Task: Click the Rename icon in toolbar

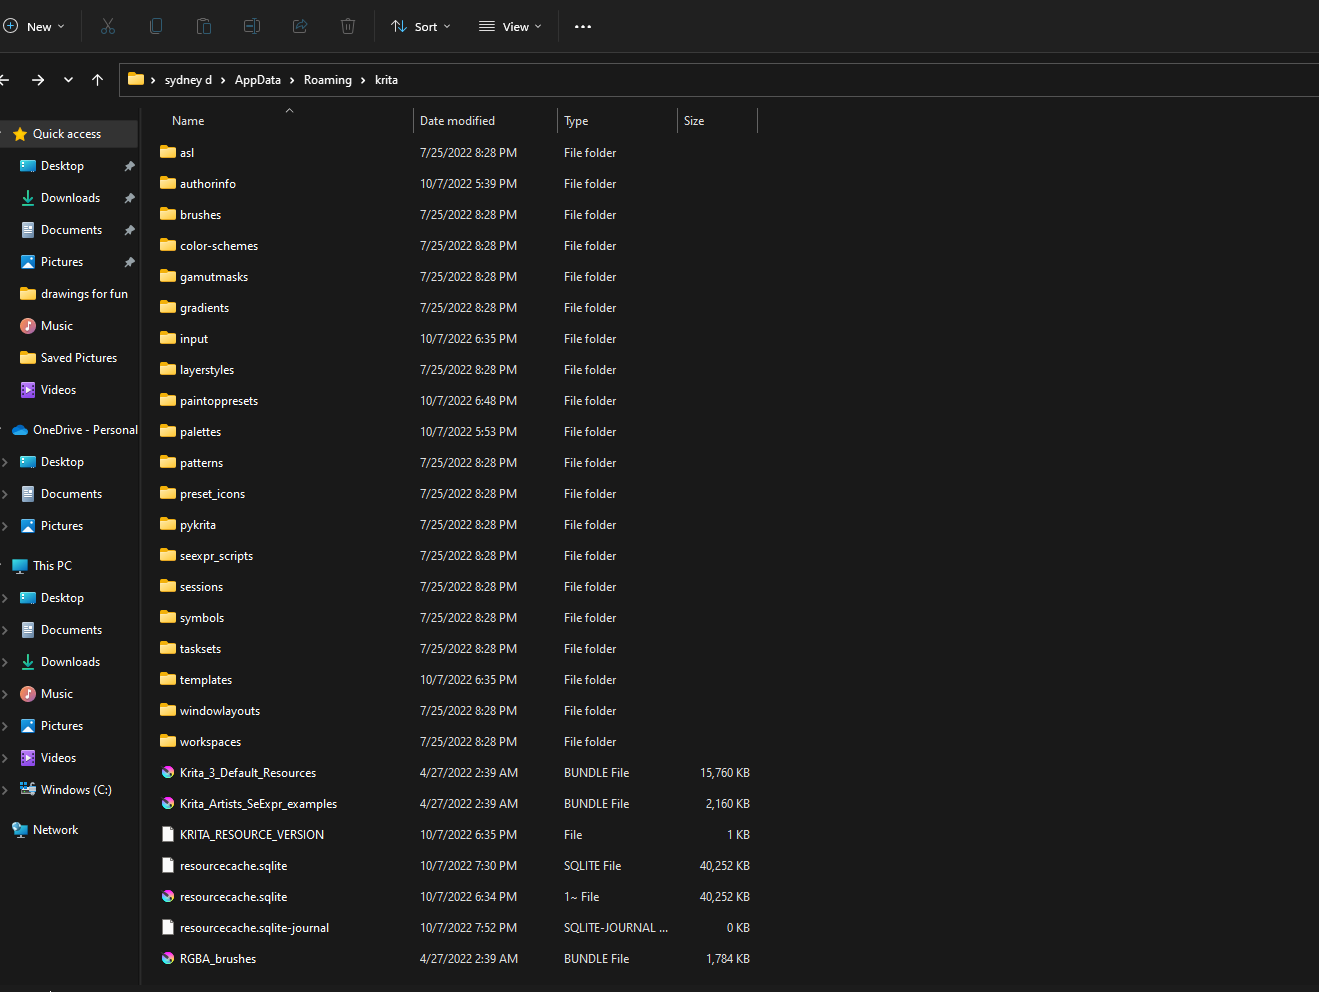Action: 252,27
